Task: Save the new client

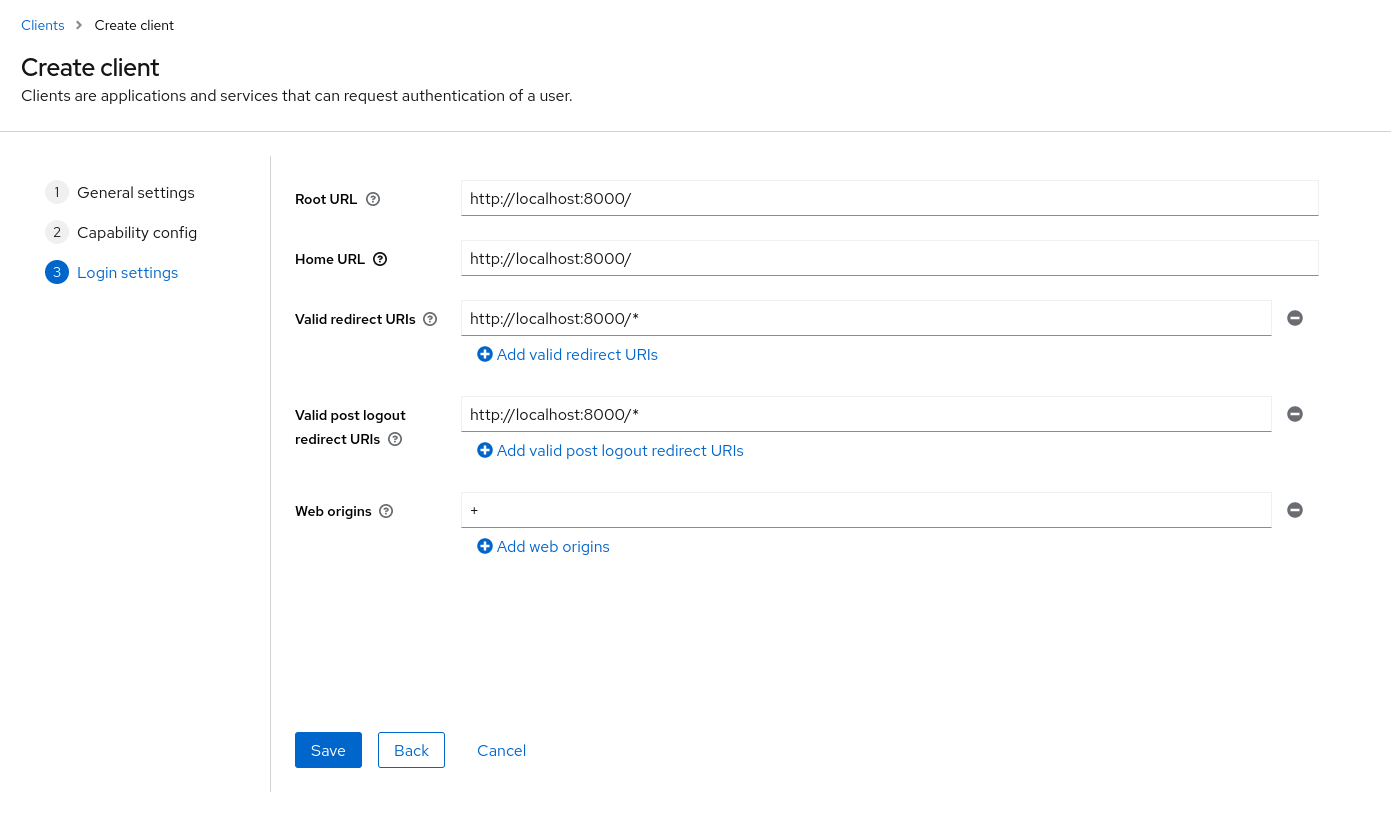Action: (x=328, y=750)
